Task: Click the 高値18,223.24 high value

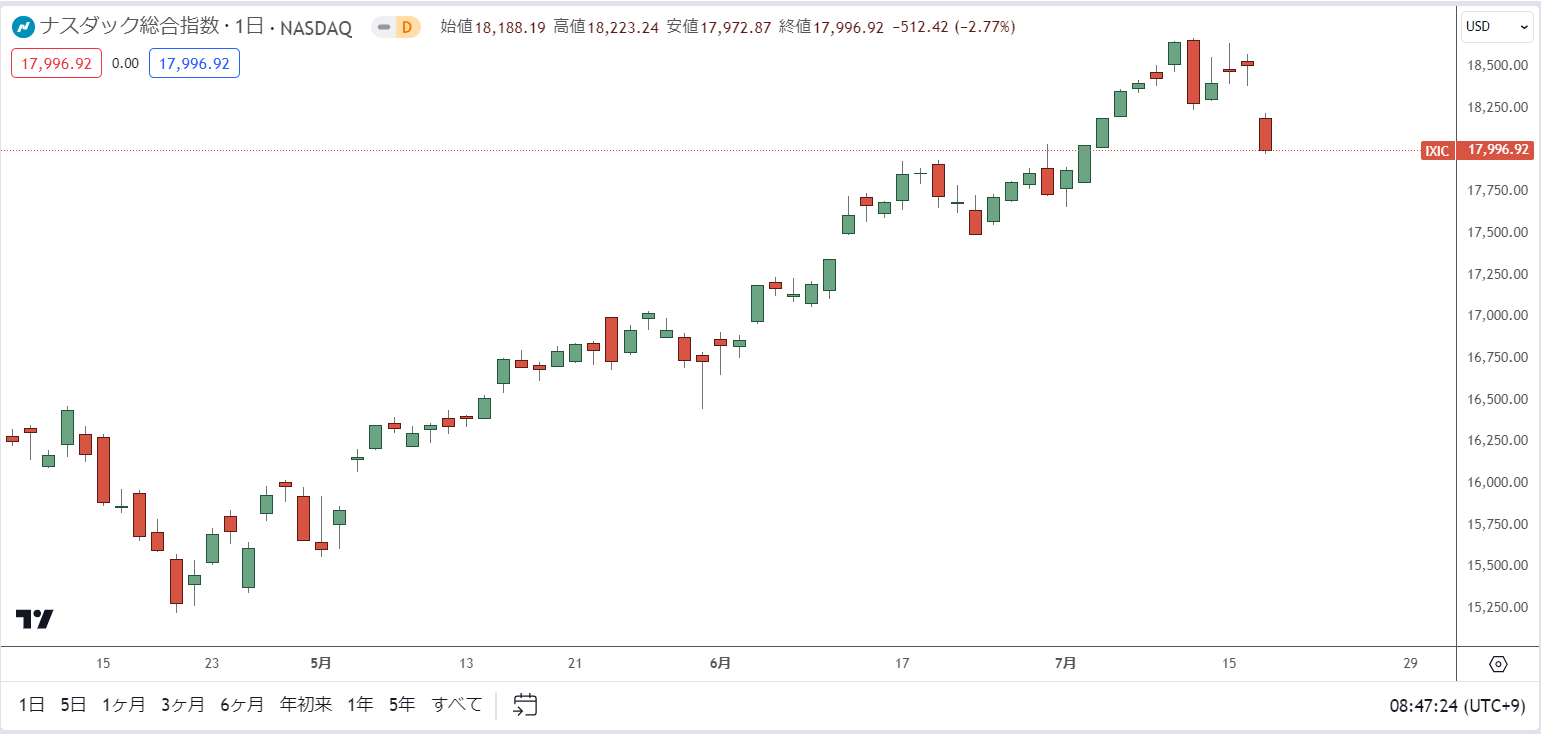Action: coord(605,27)
